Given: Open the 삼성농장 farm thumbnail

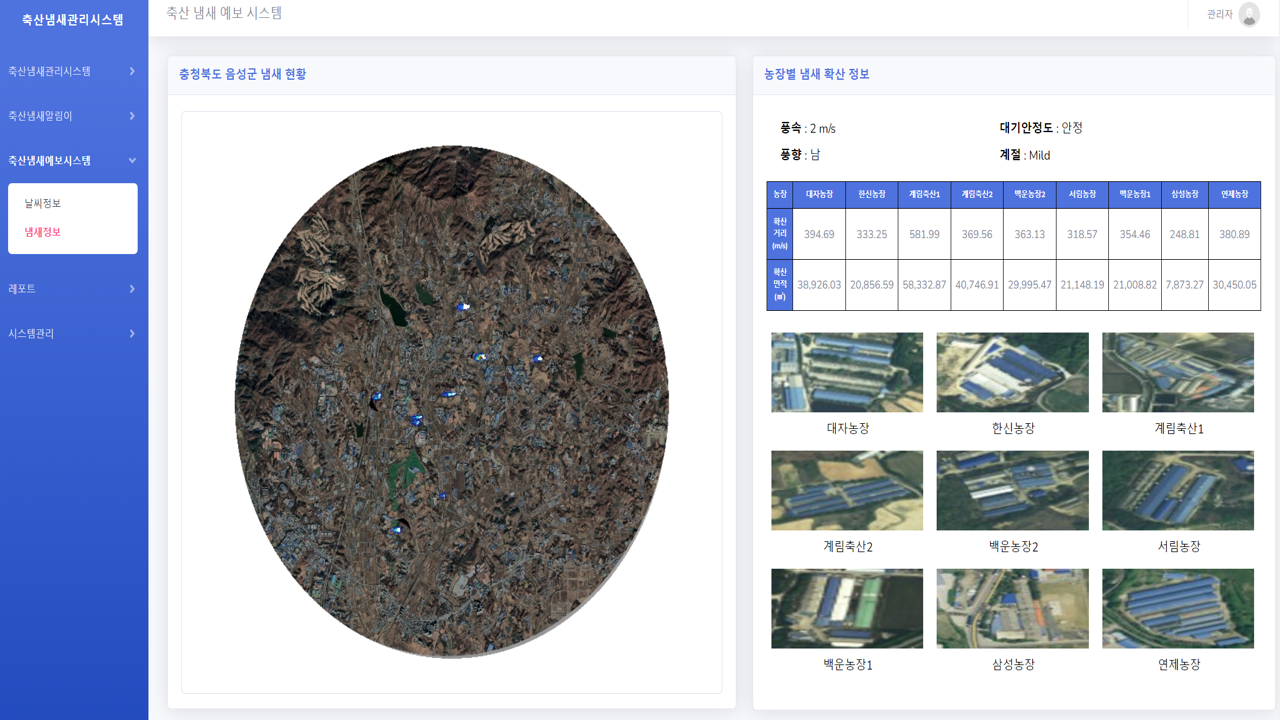Looking at the screenshot, I should pyautogui.click(x=1012, y=608).
